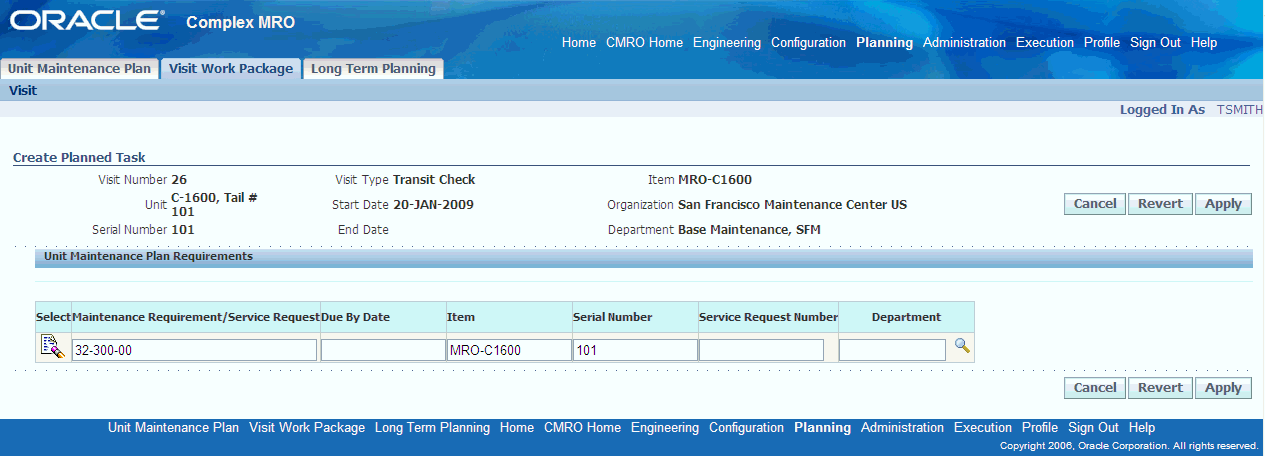Click footer Engineering link
The height and width of the screenshot is (456, 1265).
pyautogui.click(x=665, y=427)
